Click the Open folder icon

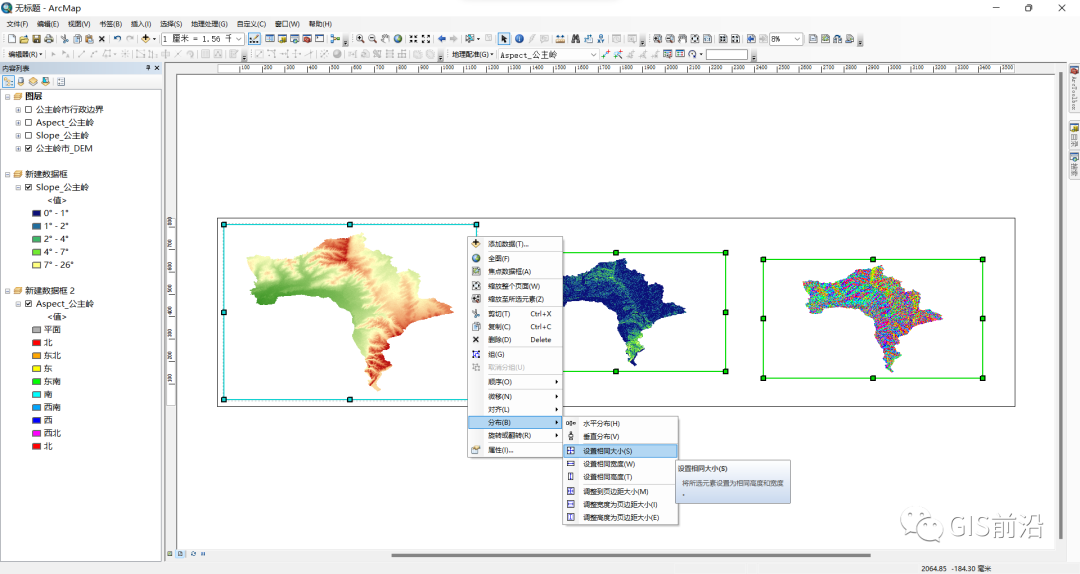tap(24, 39)
